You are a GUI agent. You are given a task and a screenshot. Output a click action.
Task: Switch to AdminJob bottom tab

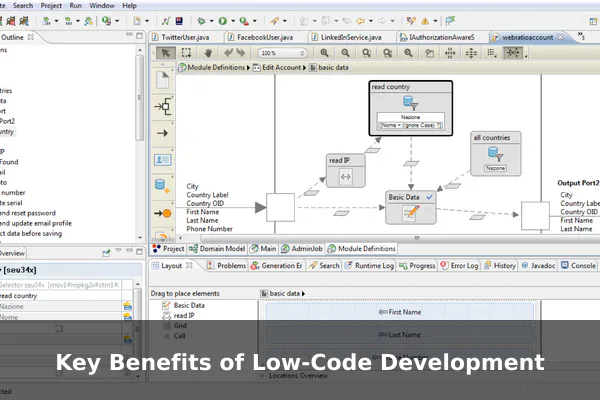pyautogui.click(x=302, y=249)
